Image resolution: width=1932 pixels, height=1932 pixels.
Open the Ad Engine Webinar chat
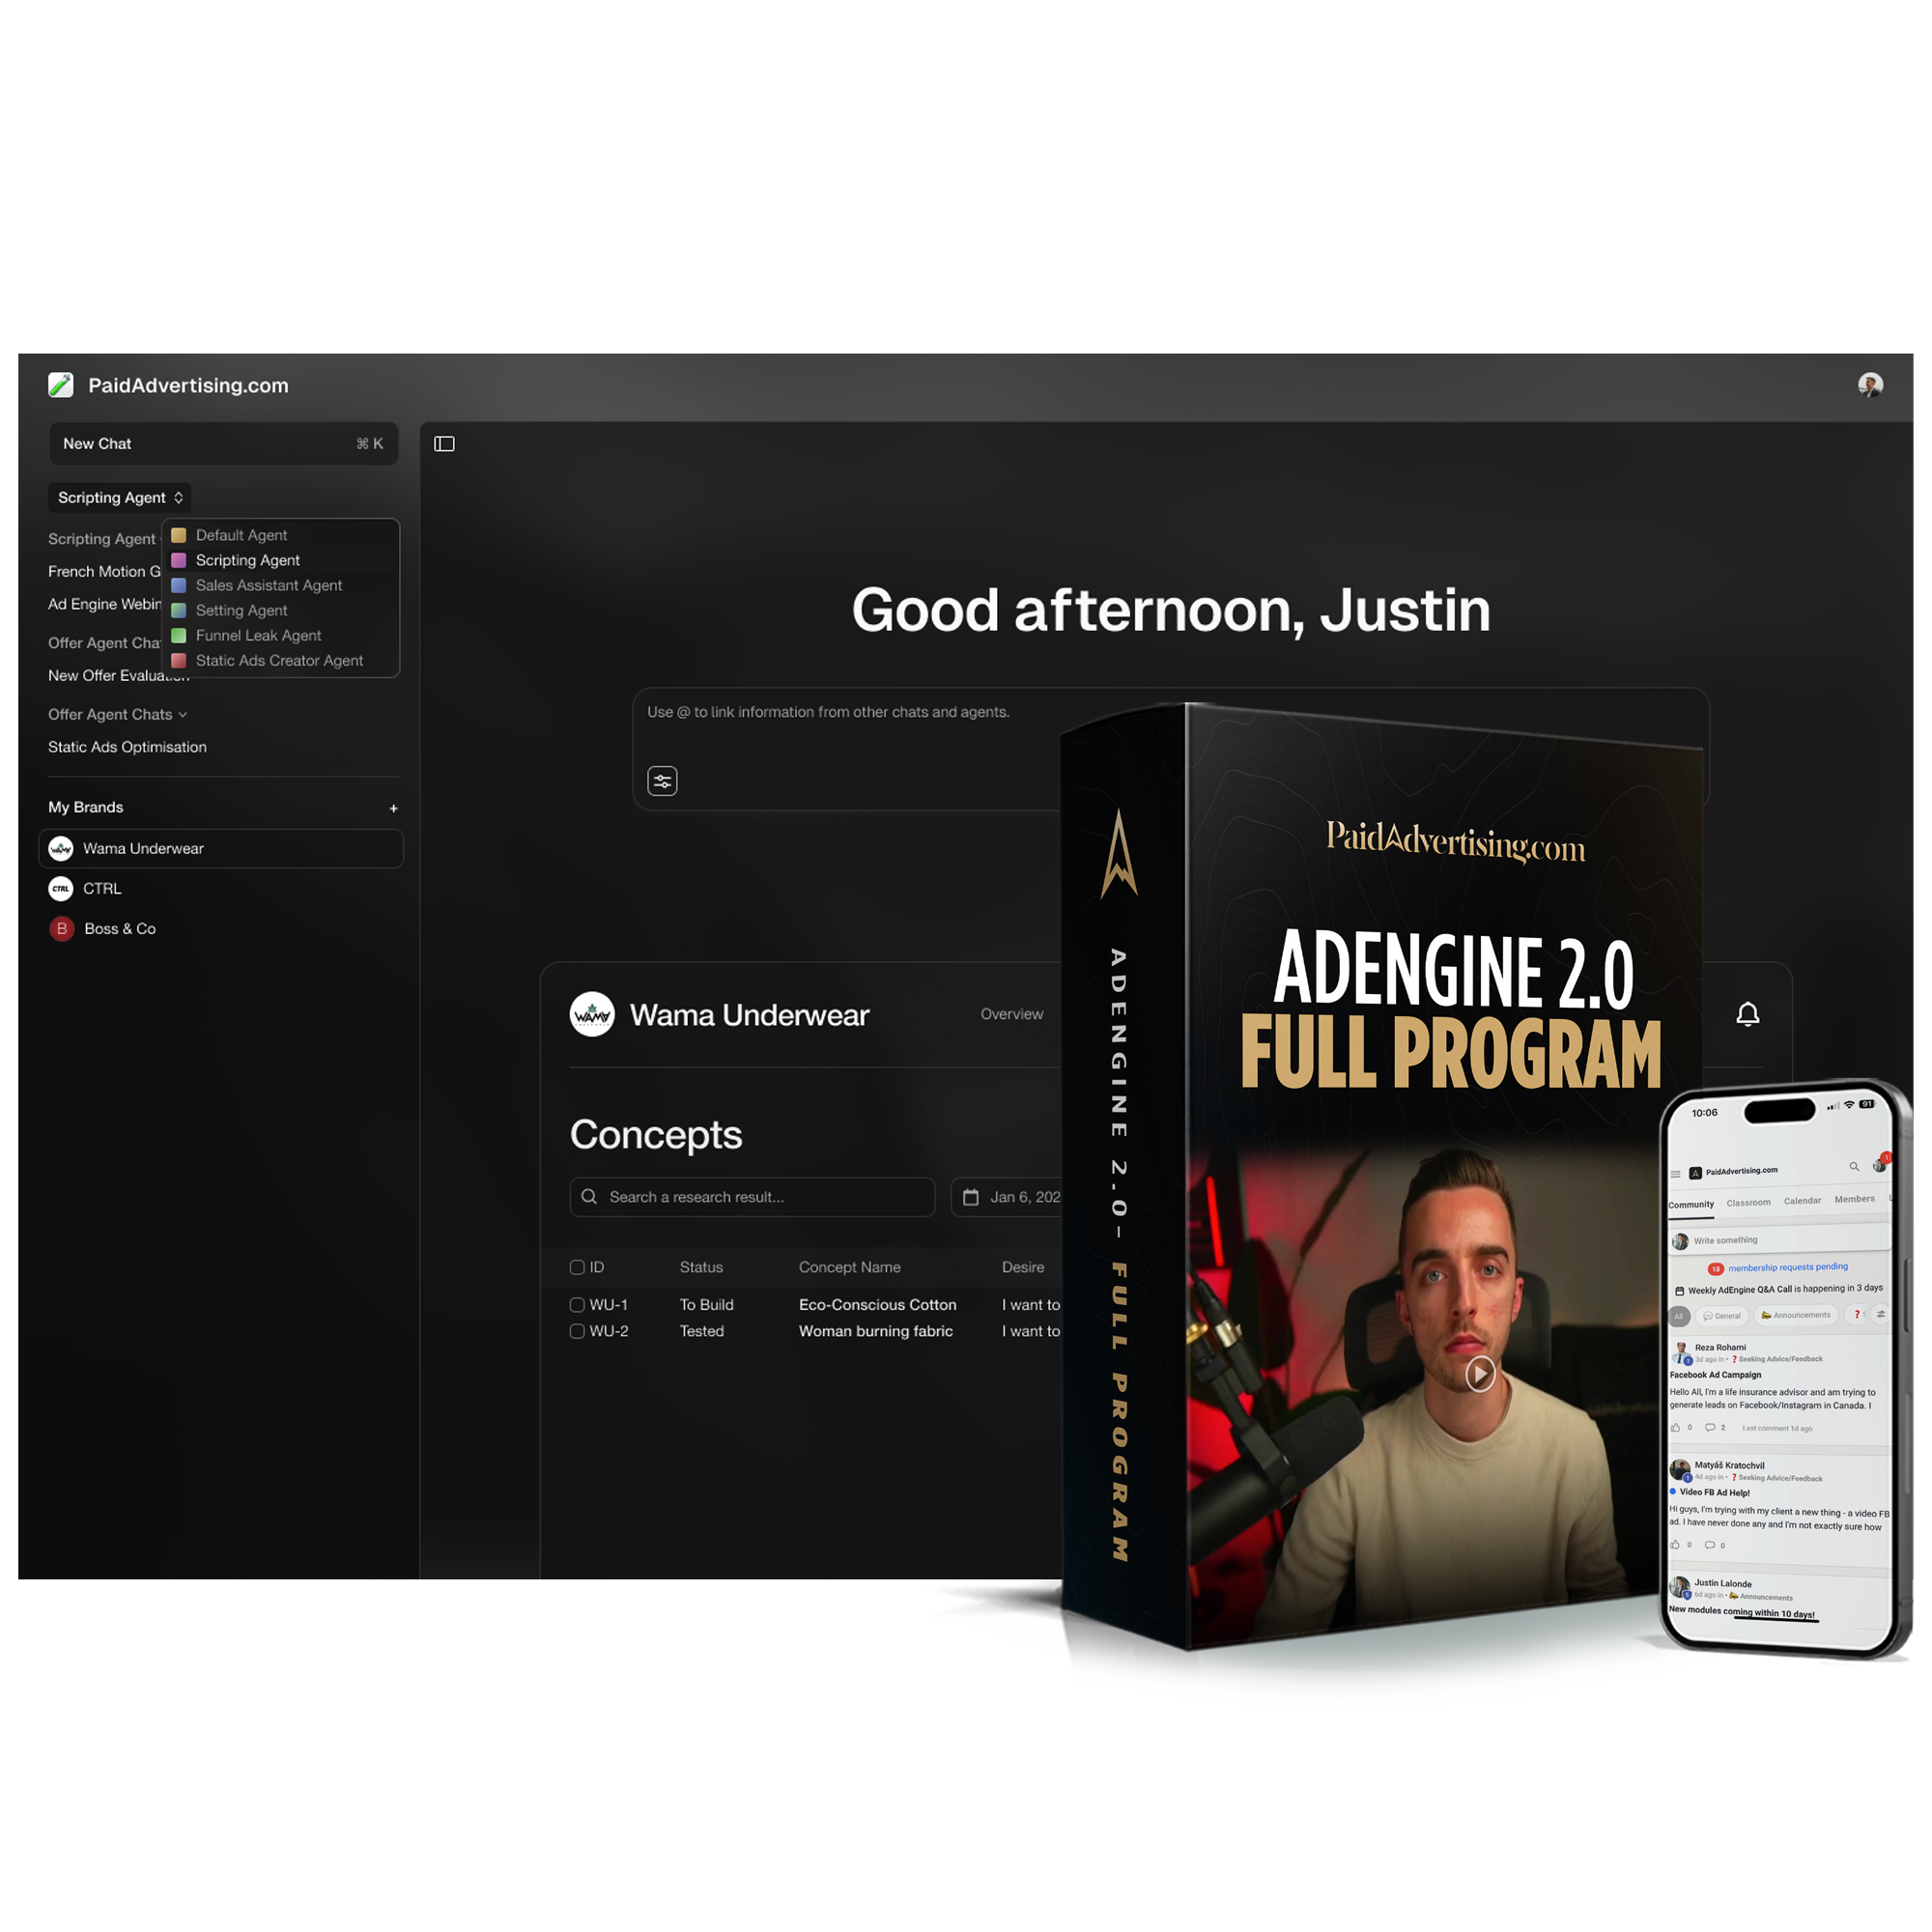(104, 604)
